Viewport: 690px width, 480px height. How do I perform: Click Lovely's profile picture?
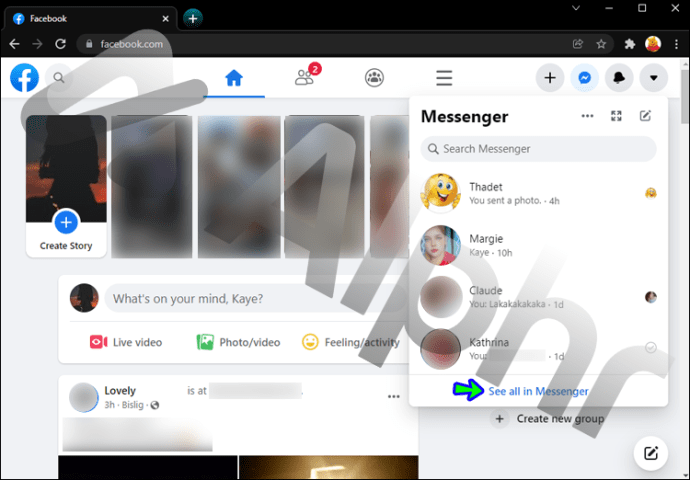tap(84, 397)
